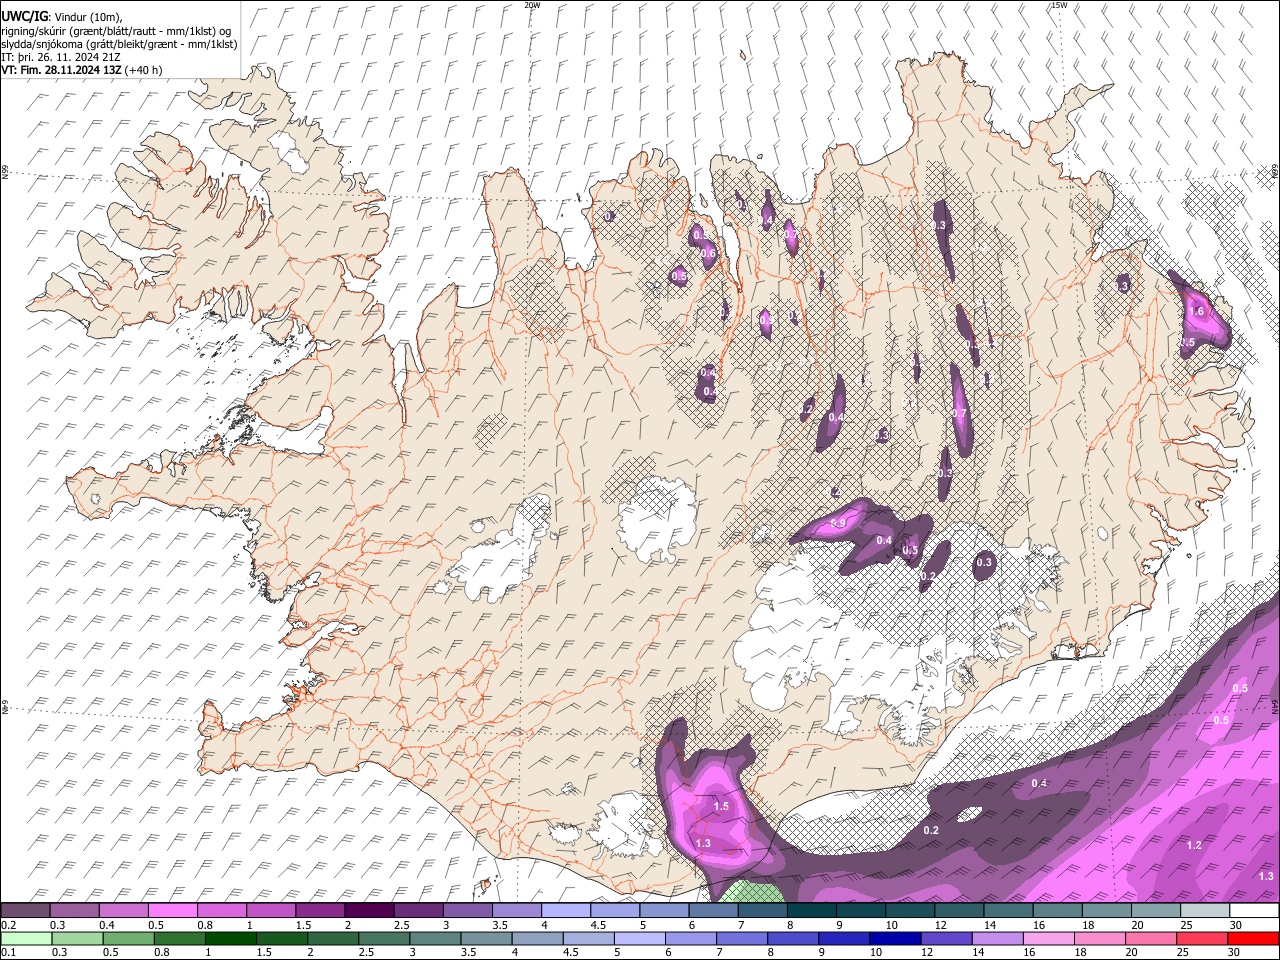
Task: Select the "1.6" precipitation value on the map
Action: pos(1196,311)
